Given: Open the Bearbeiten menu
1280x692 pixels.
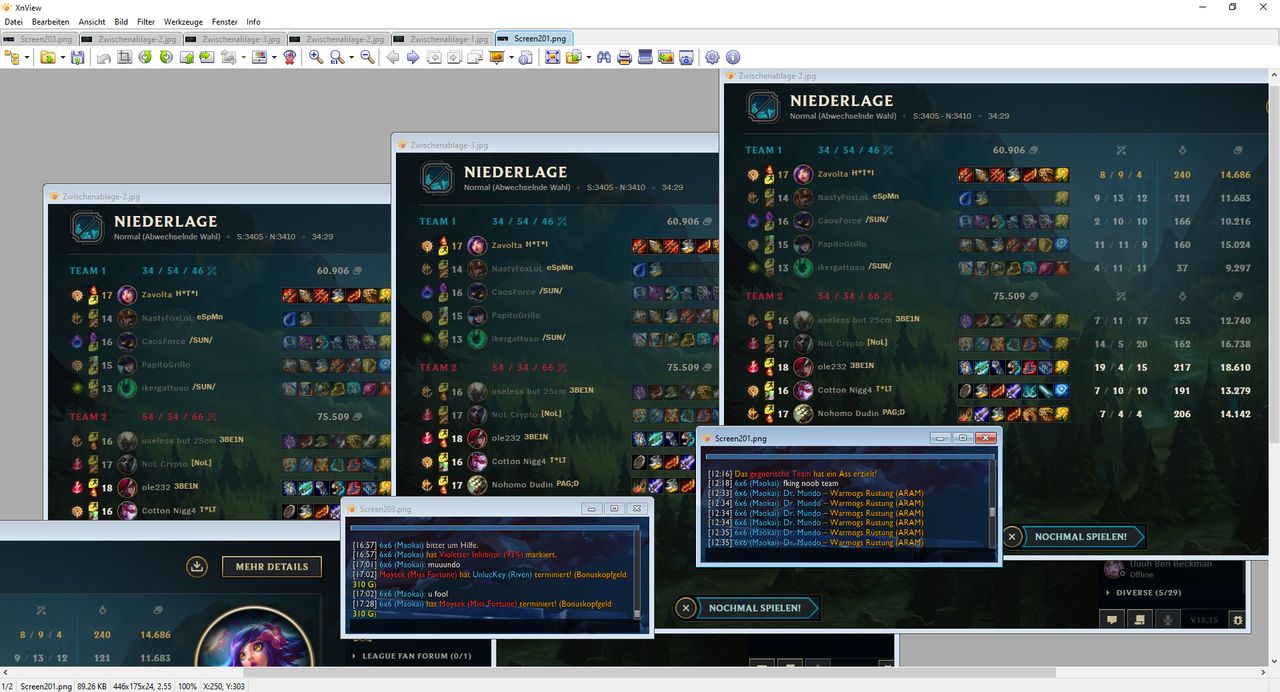Looking at the screenshot, I should (50, 21).
